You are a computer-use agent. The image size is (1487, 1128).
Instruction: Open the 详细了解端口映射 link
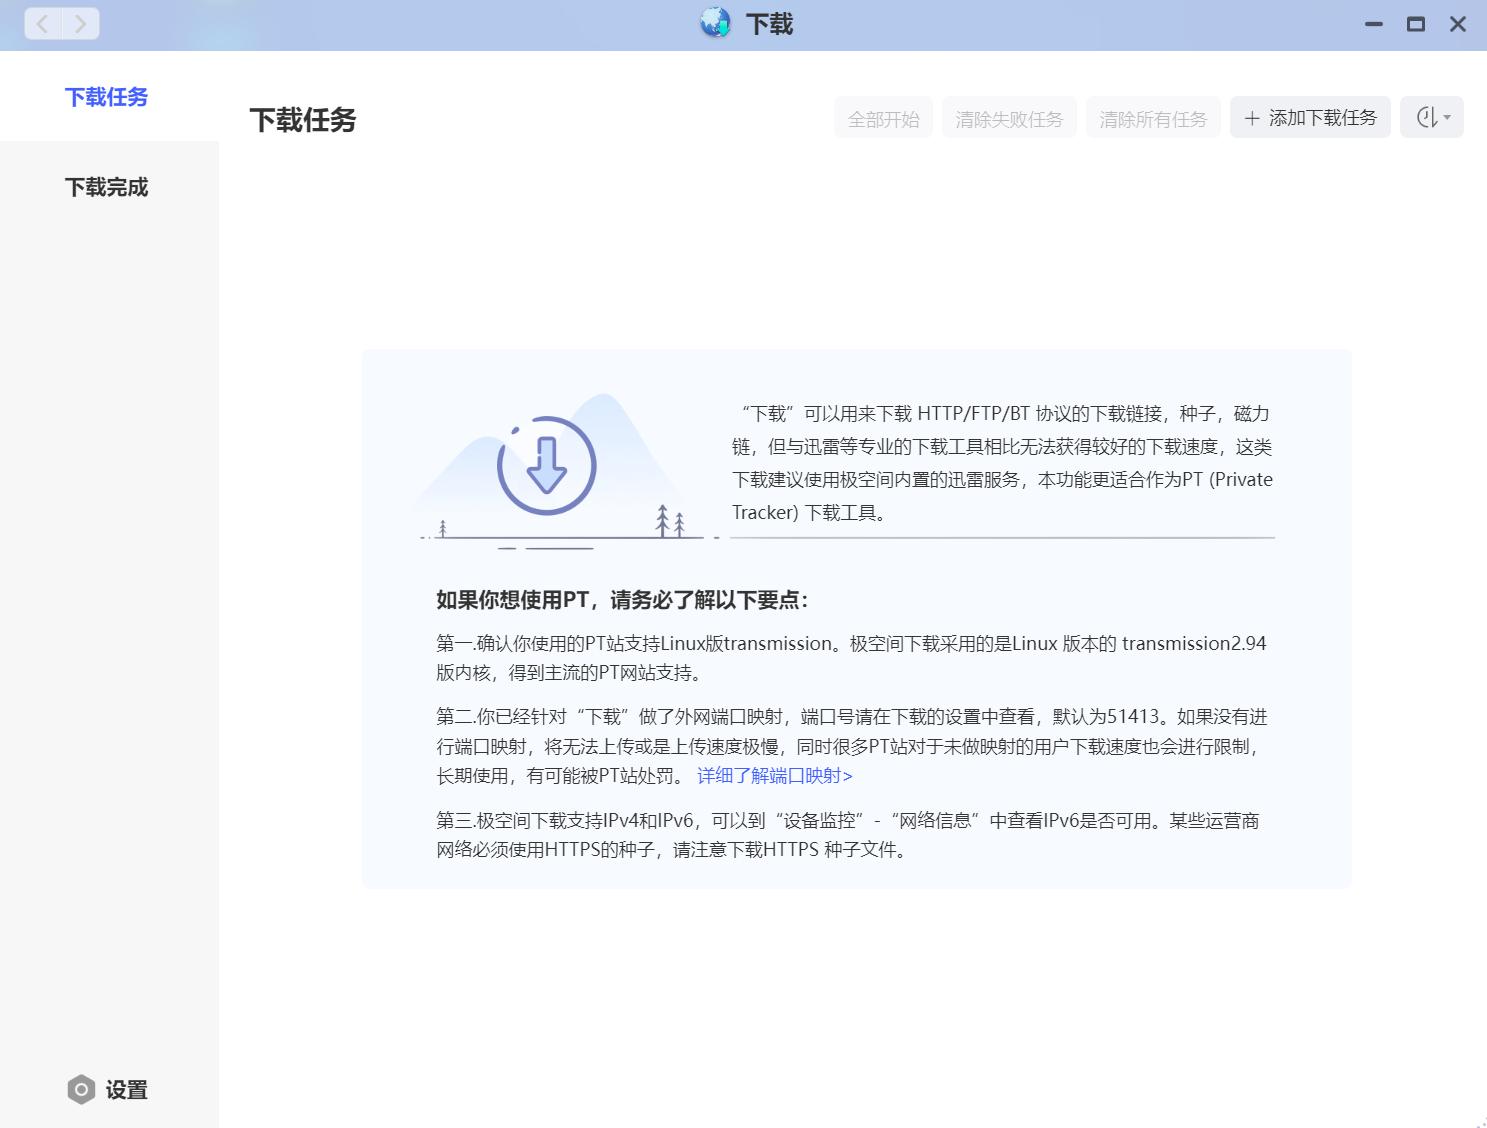774,775
